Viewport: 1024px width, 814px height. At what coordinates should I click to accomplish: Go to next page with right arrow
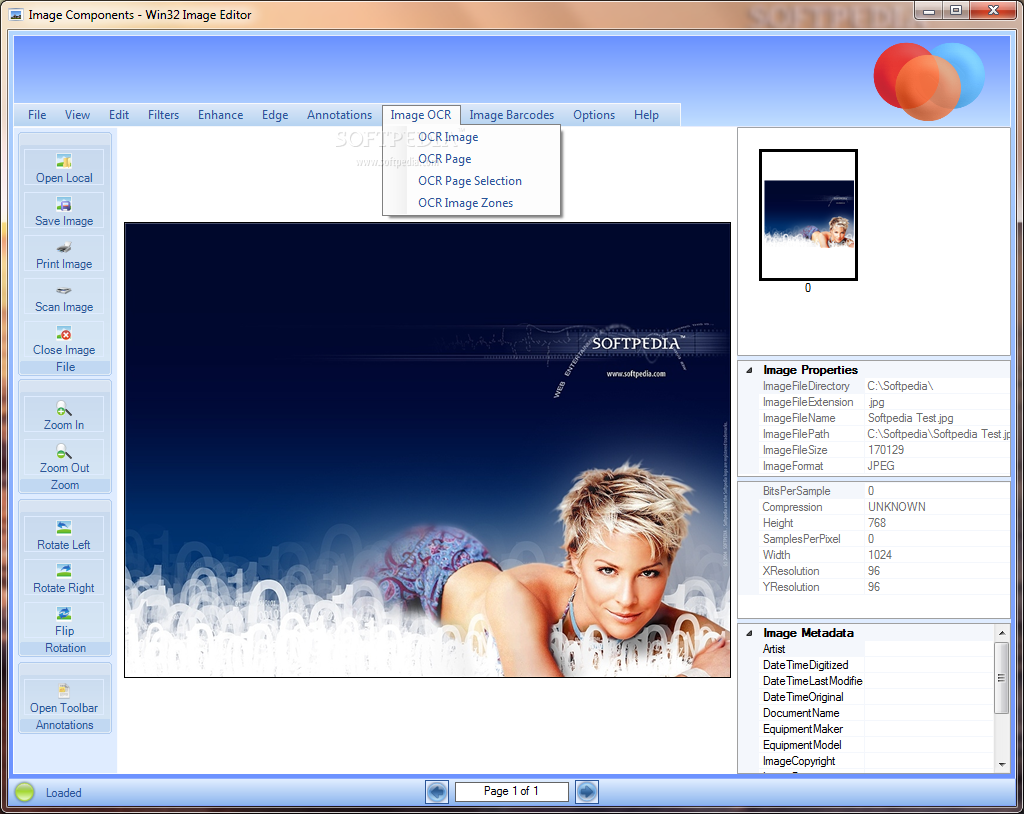tap(586, 792)
